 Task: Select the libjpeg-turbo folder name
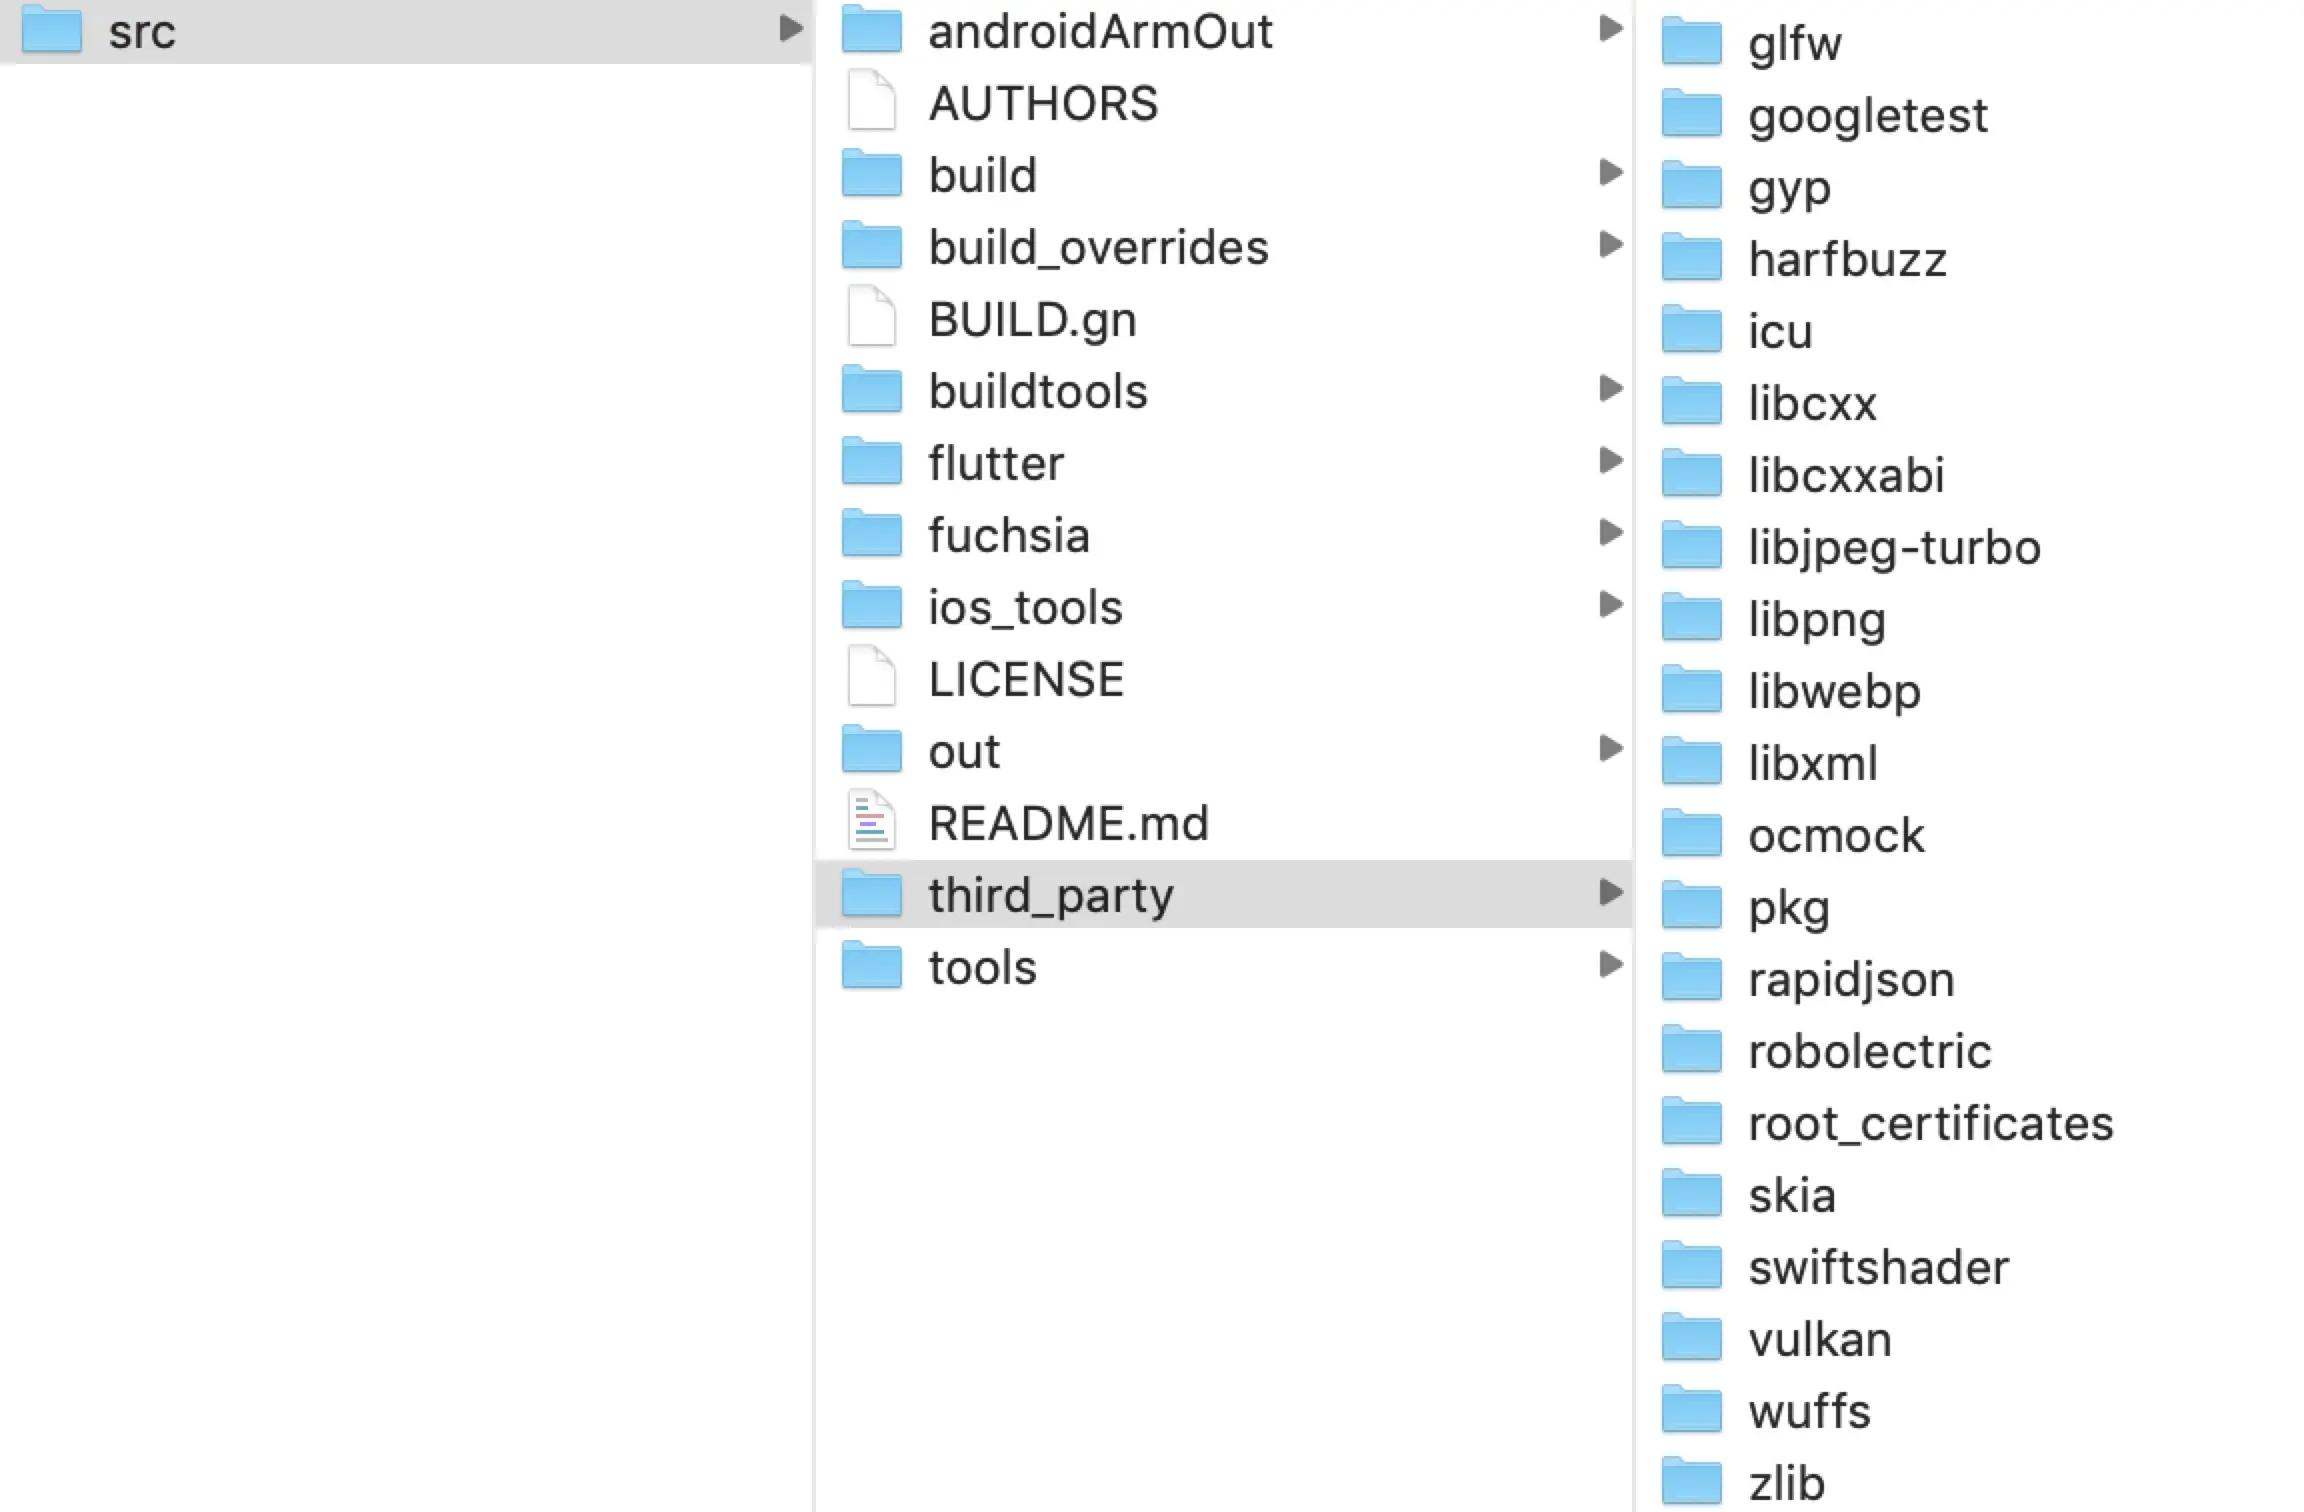coord(1894,550)
